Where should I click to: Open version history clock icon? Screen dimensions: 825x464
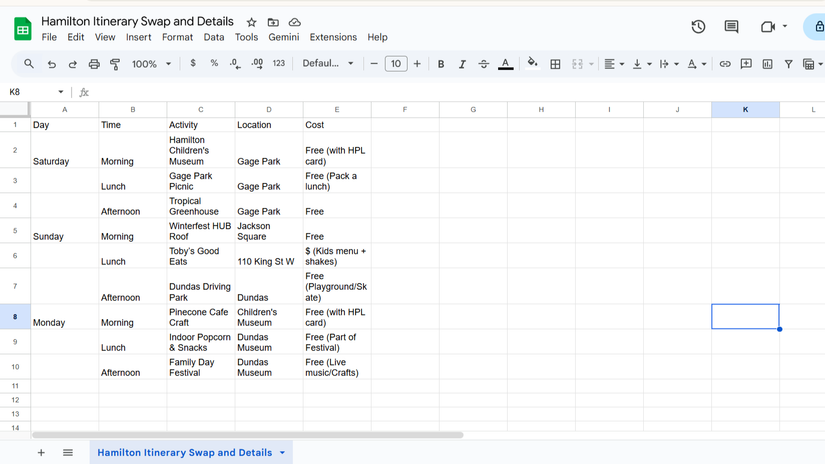click(698, 27)
